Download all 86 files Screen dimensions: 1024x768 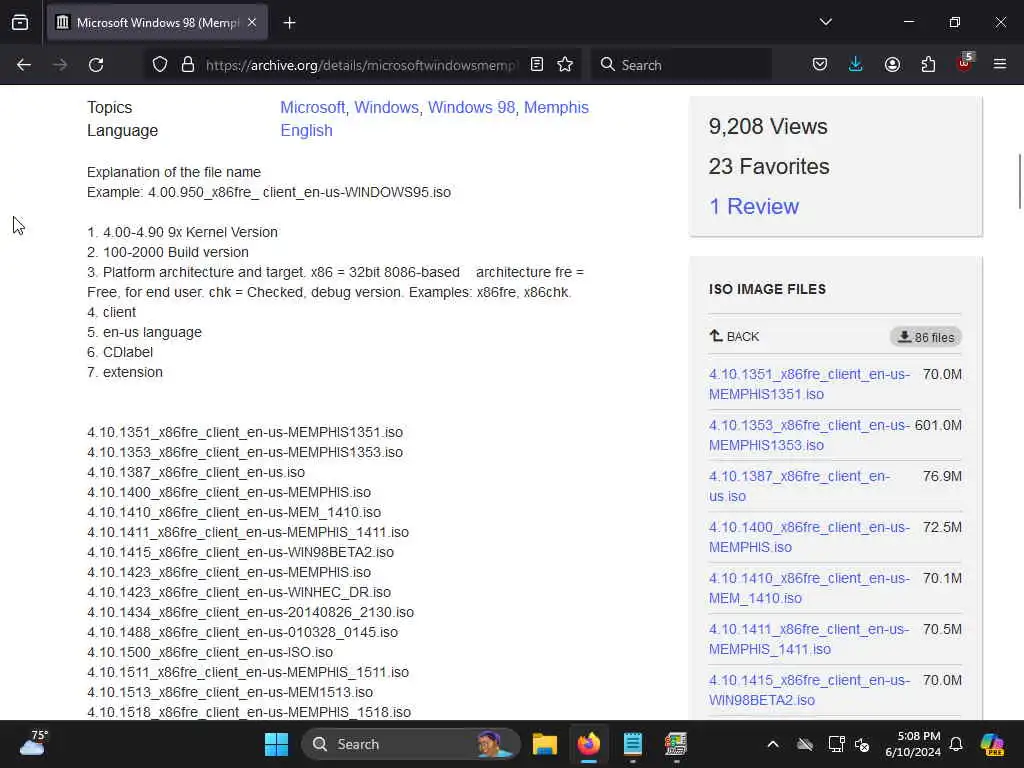click(x=926, y=337)
